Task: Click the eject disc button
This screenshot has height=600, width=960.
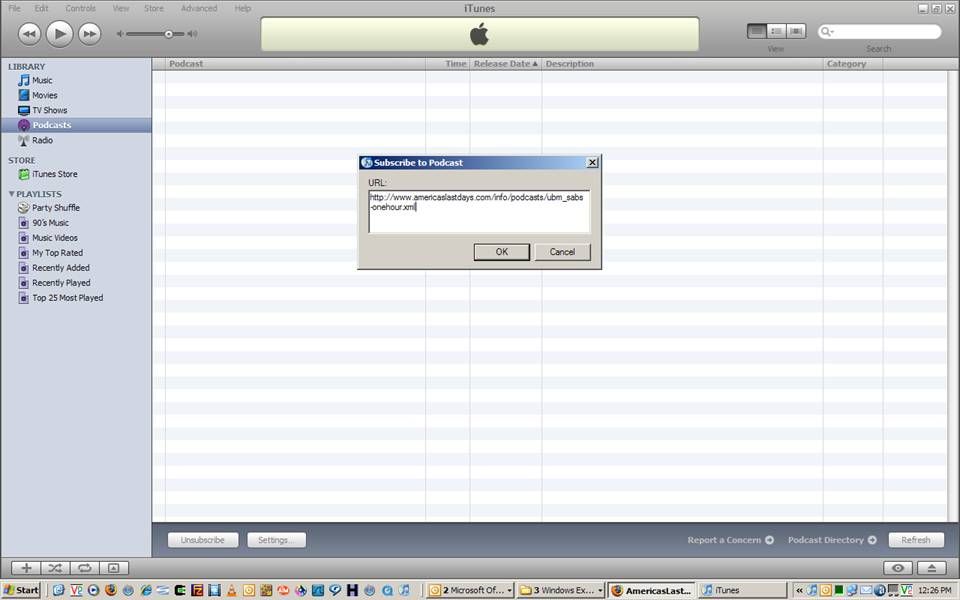Action: click(932, 568)
